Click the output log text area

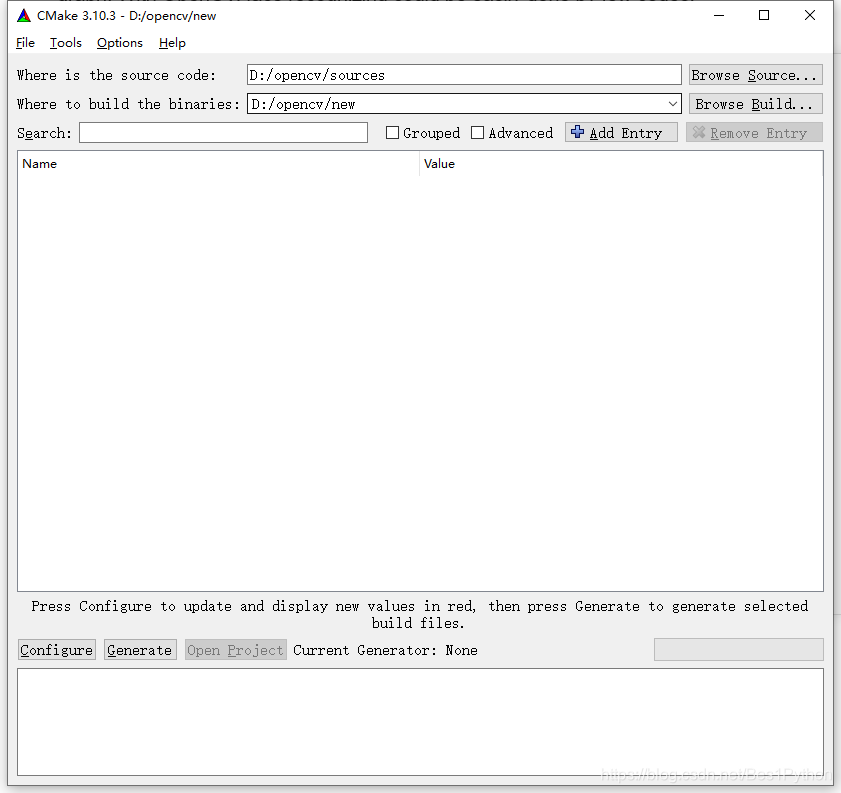(x=420, y=722)
